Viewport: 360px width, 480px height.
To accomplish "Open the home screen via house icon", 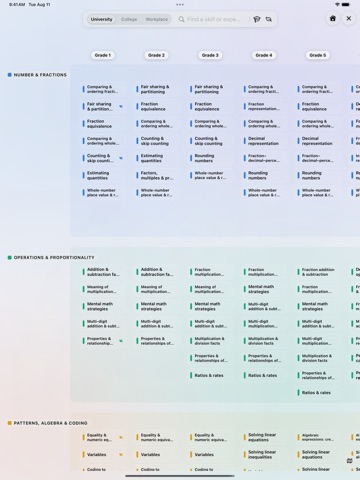I will (x=333, y=18).
